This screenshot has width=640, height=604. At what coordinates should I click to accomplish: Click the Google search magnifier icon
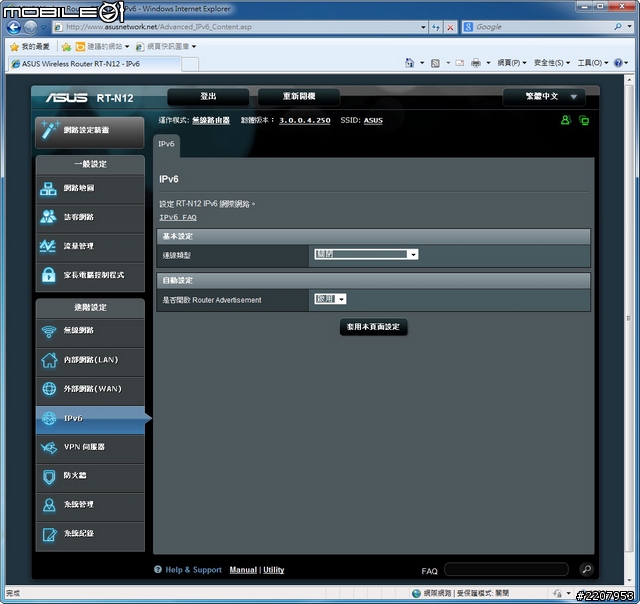pyautogui.click(x=618, y=27)
